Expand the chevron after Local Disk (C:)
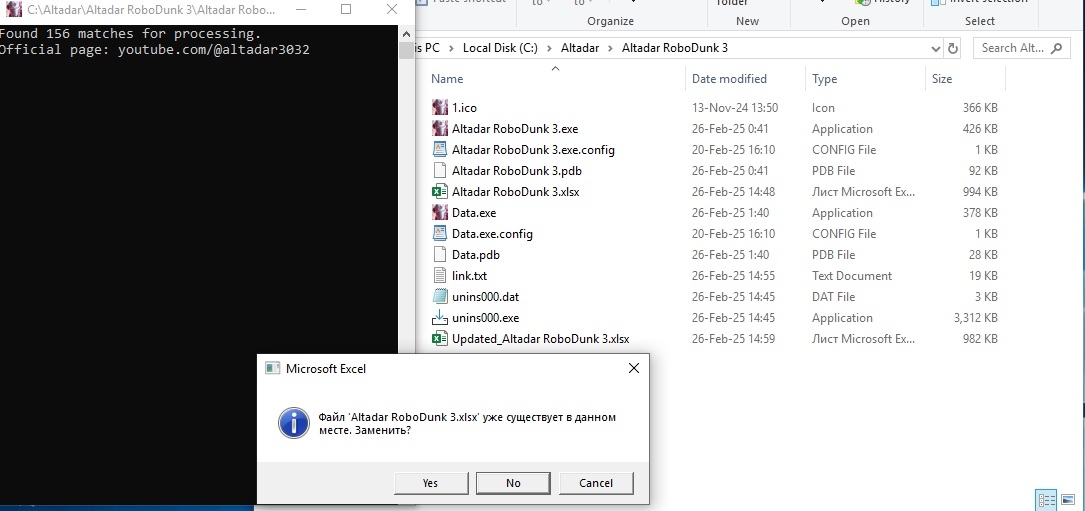The width and height of the screenshot is (1085, 511). [550, 48]
